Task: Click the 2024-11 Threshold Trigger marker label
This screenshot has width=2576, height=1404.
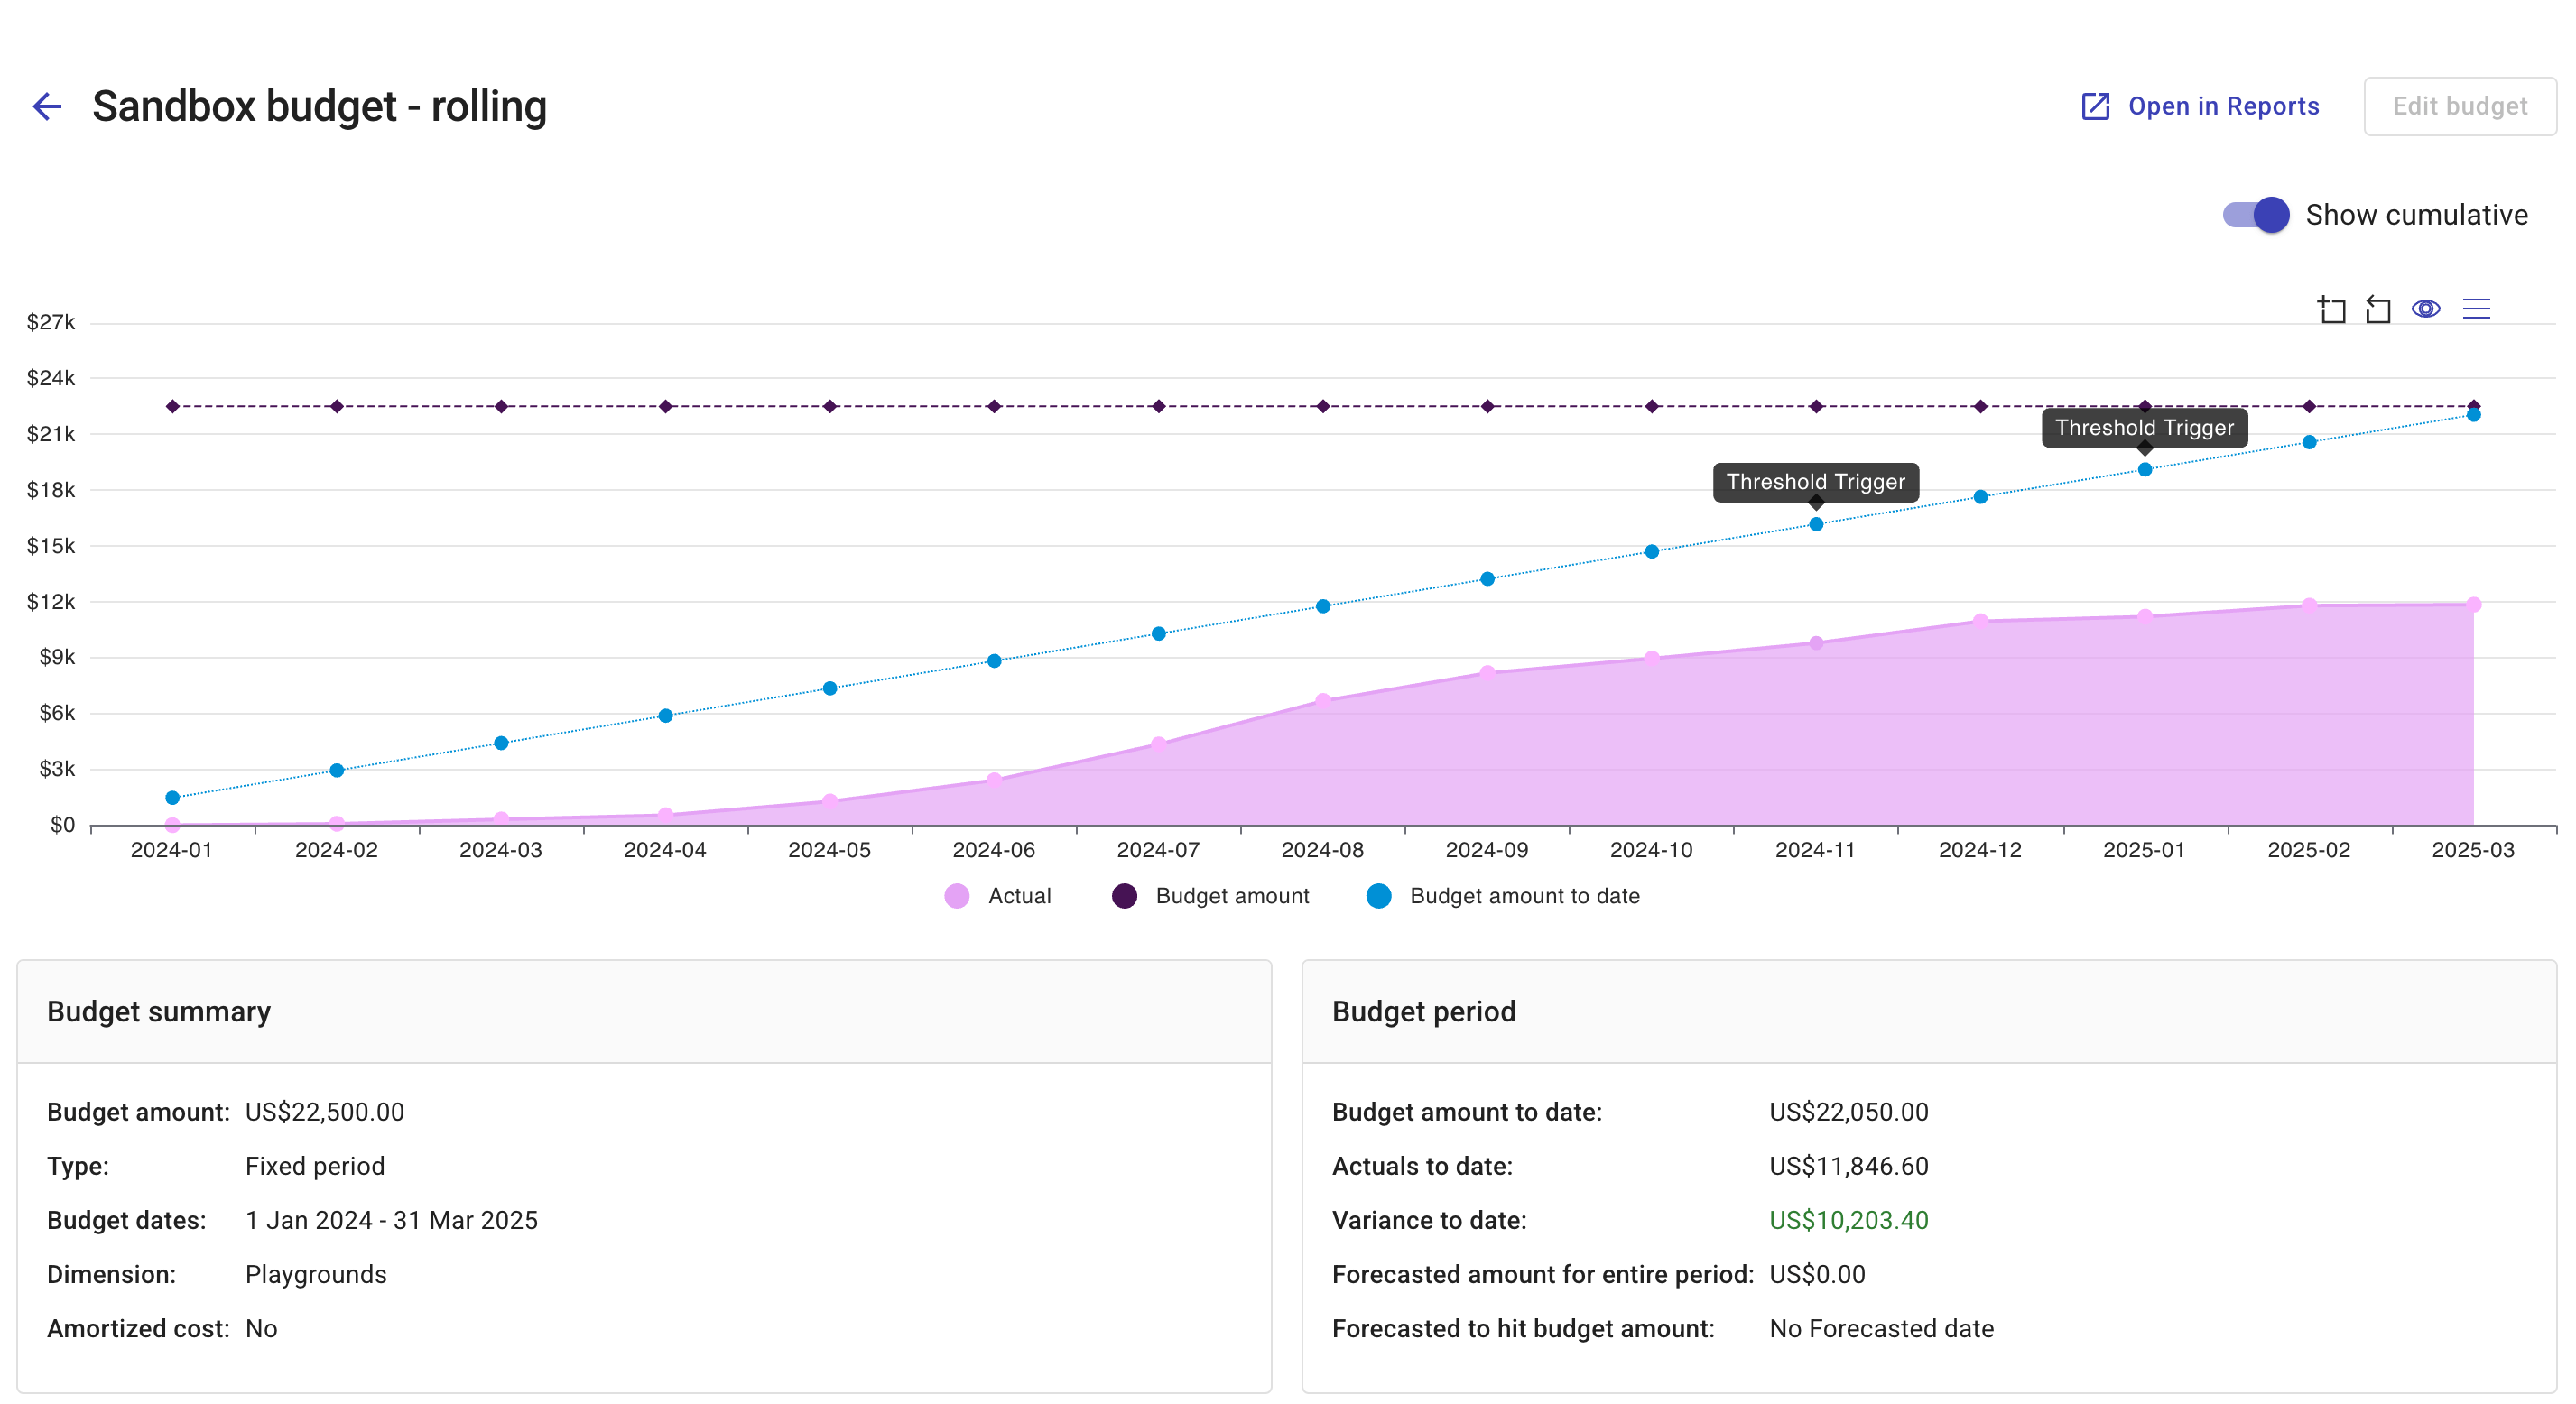Action: 1815,482
